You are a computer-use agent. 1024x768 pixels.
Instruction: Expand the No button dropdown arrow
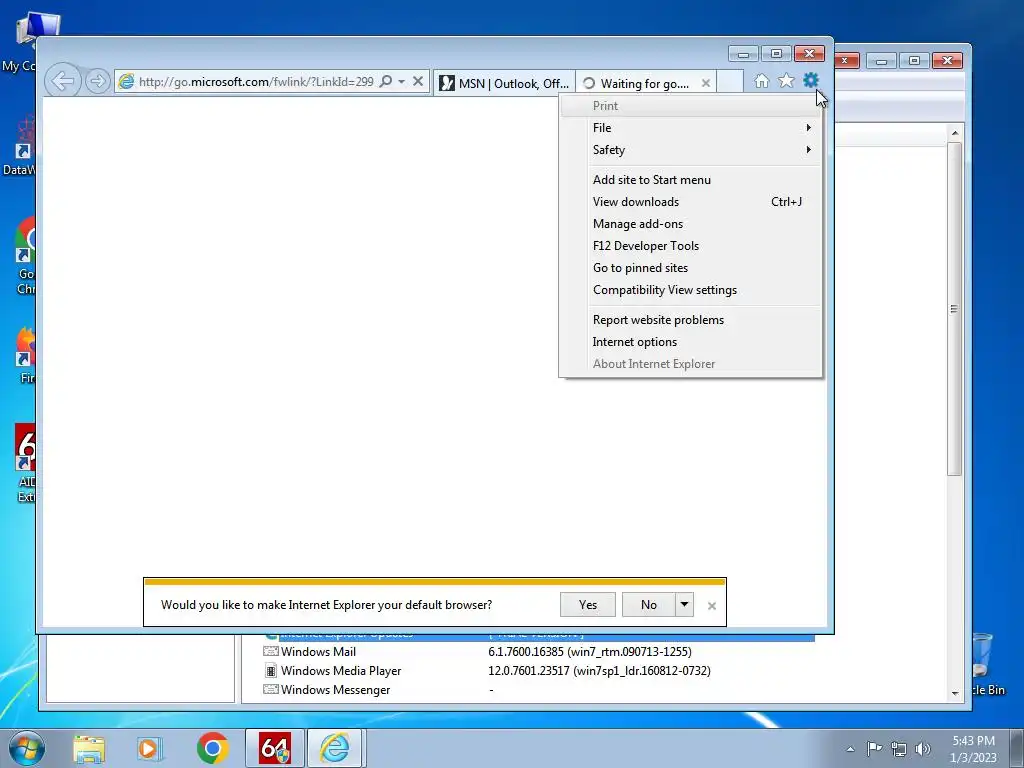684,605
